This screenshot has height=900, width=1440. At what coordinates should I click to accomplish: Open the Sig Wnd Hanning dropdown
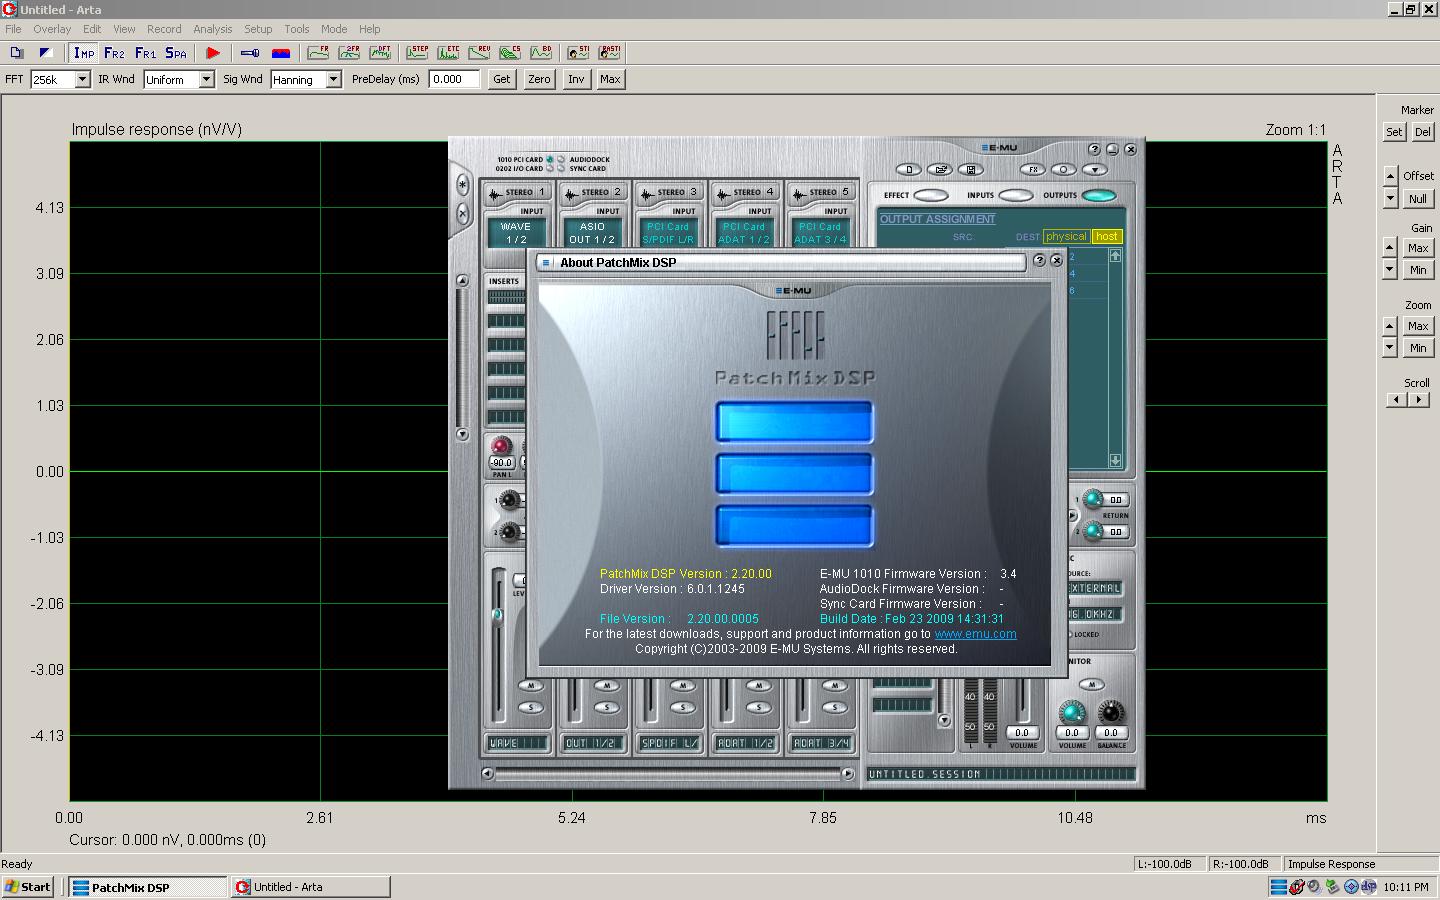coord(333,79)
